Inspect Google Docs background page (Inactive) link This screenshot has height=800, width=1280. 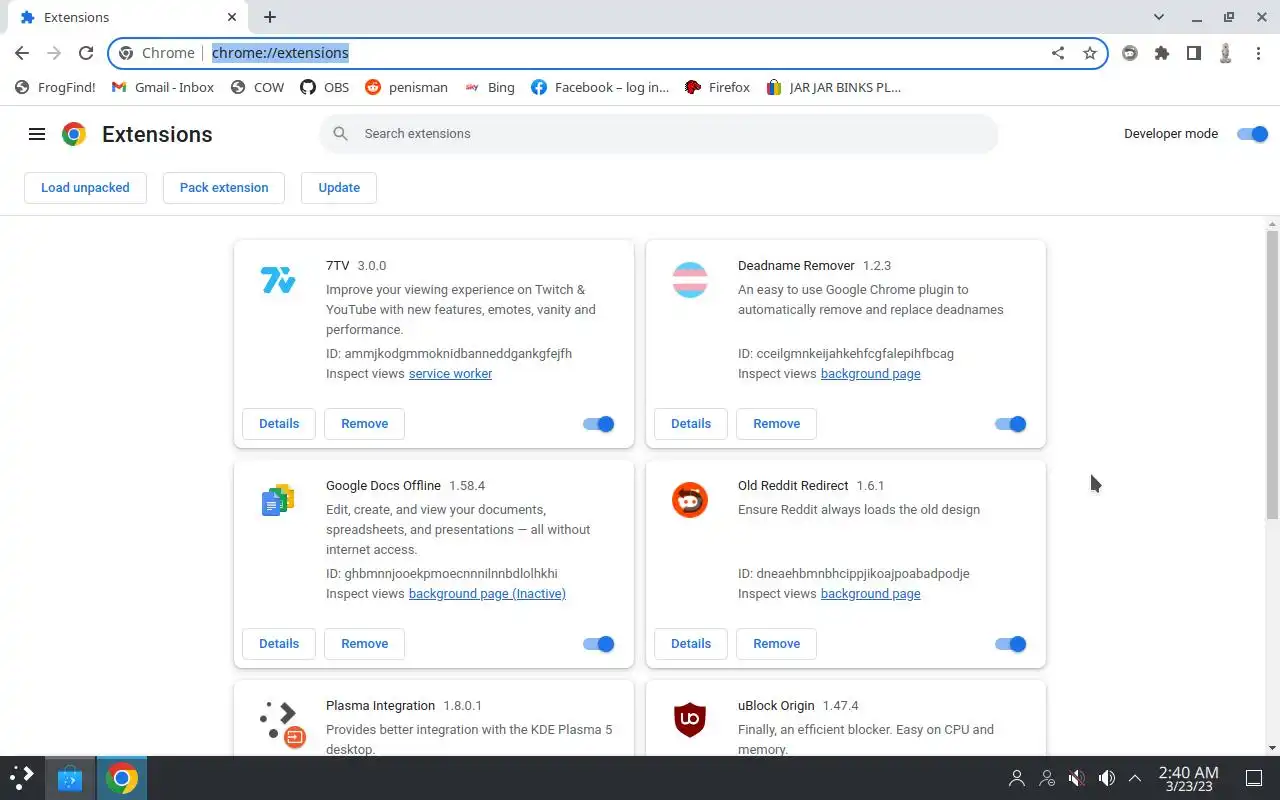pyautogui.click(x=487, y=594)
